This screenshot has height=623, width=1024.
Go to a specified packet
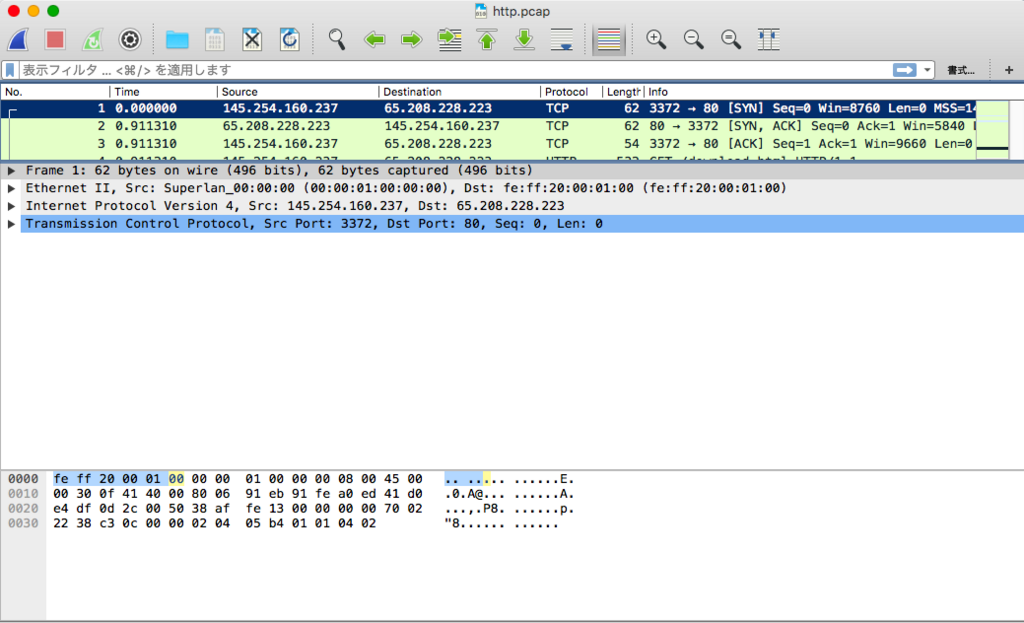(449, 40)
